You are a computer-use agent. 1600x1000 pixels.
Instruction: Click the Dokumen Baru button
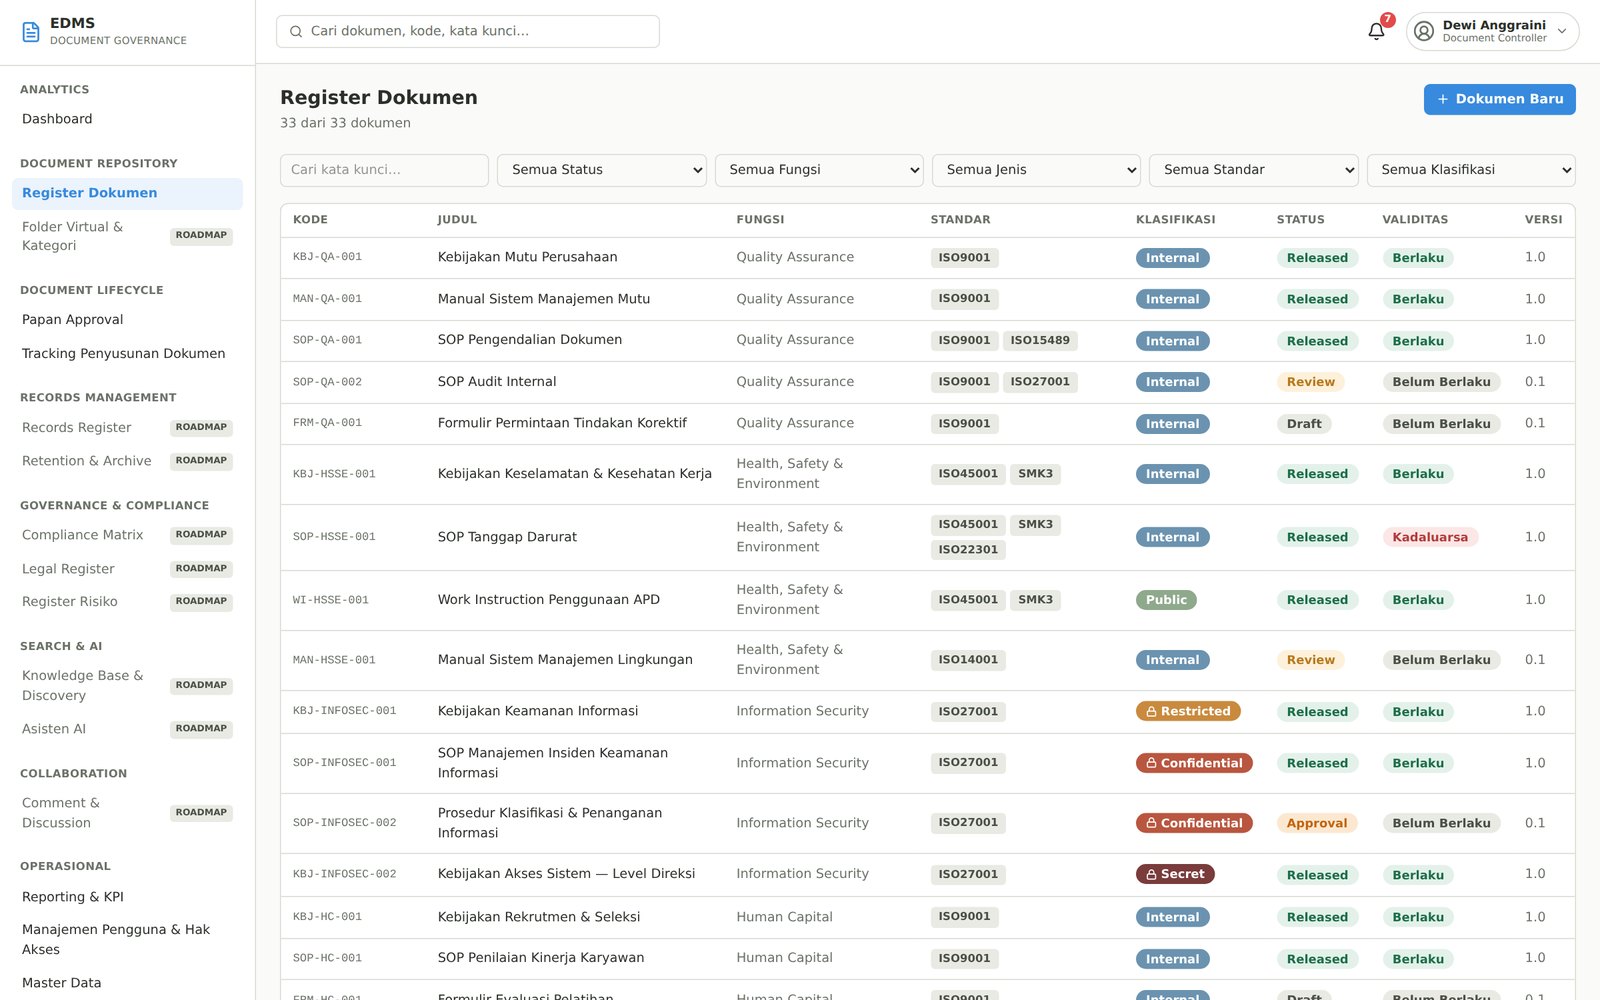[x=1500, y=99]
